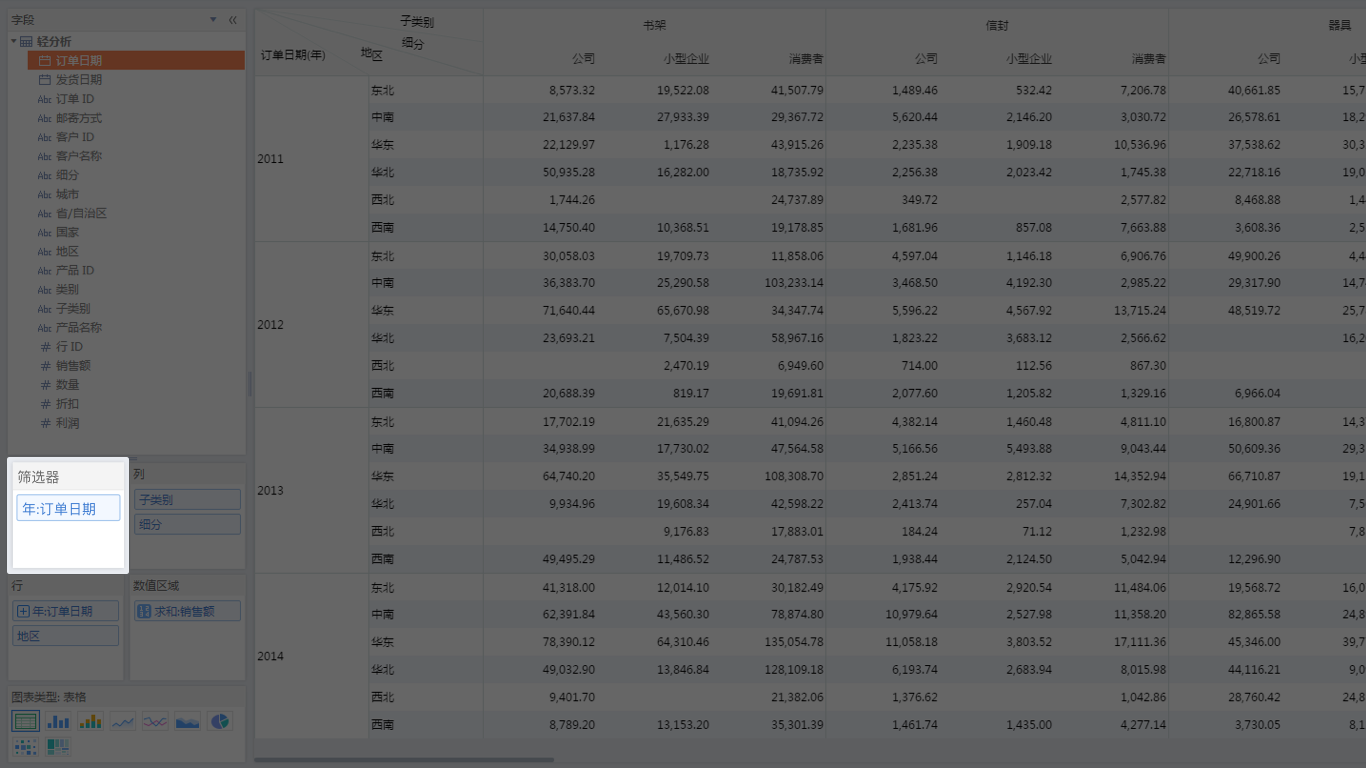Click the horizontal scrollbar under the table
This screenshot has width=1366, height=768.
[x=404, y=760]
